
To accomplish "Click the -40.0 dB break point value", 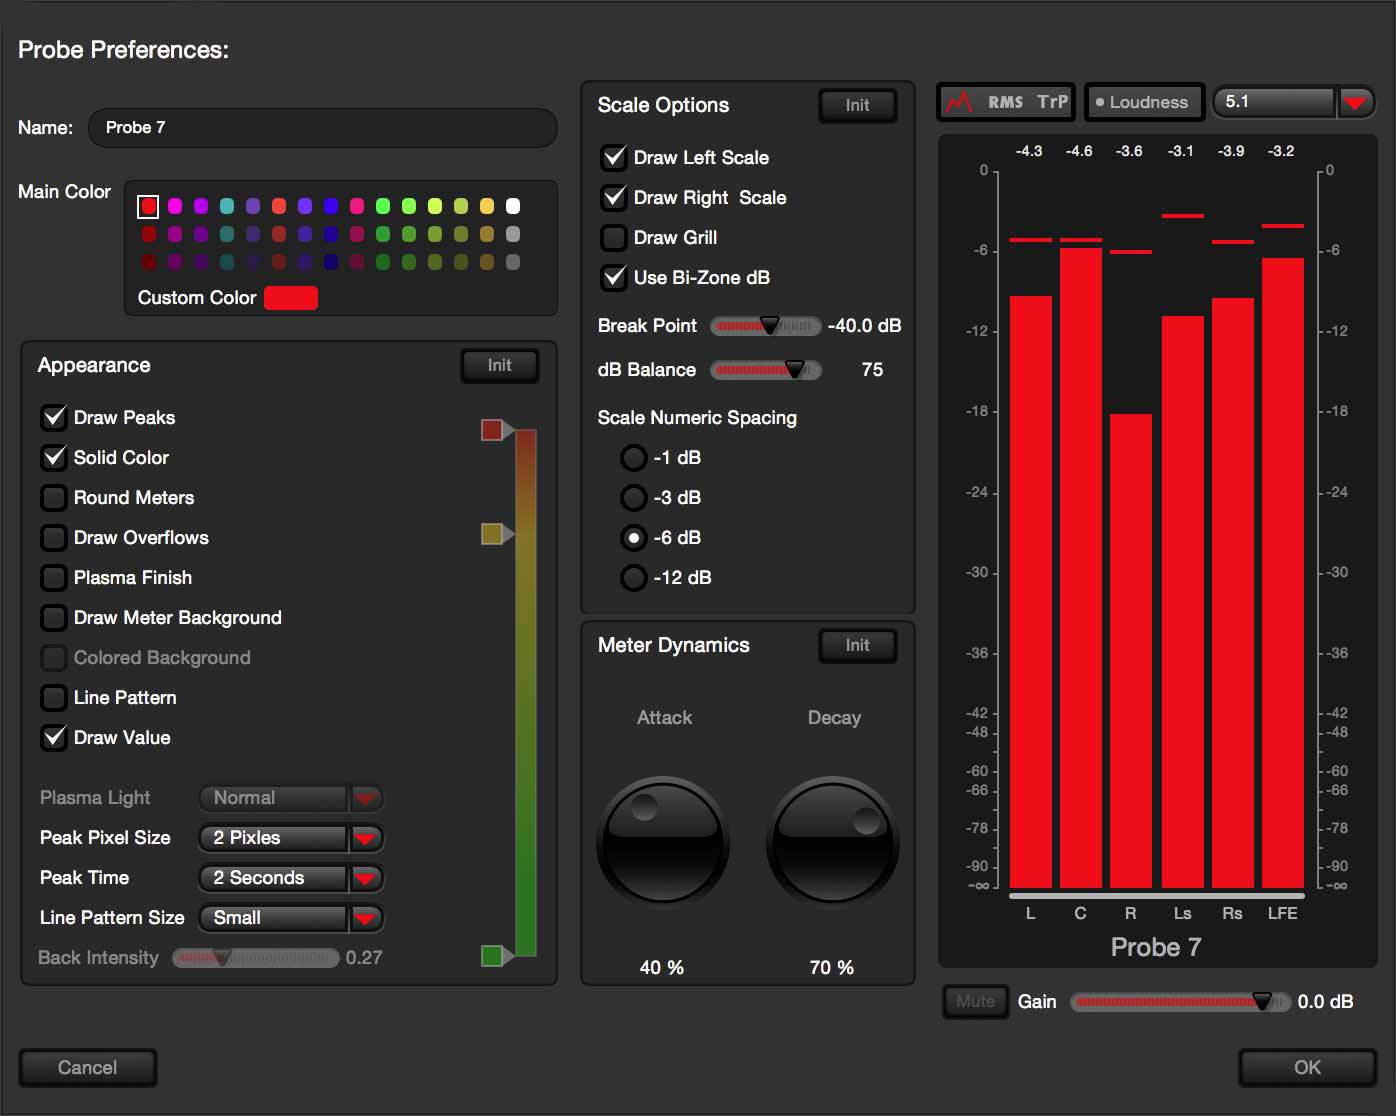I will click(865, 326).
